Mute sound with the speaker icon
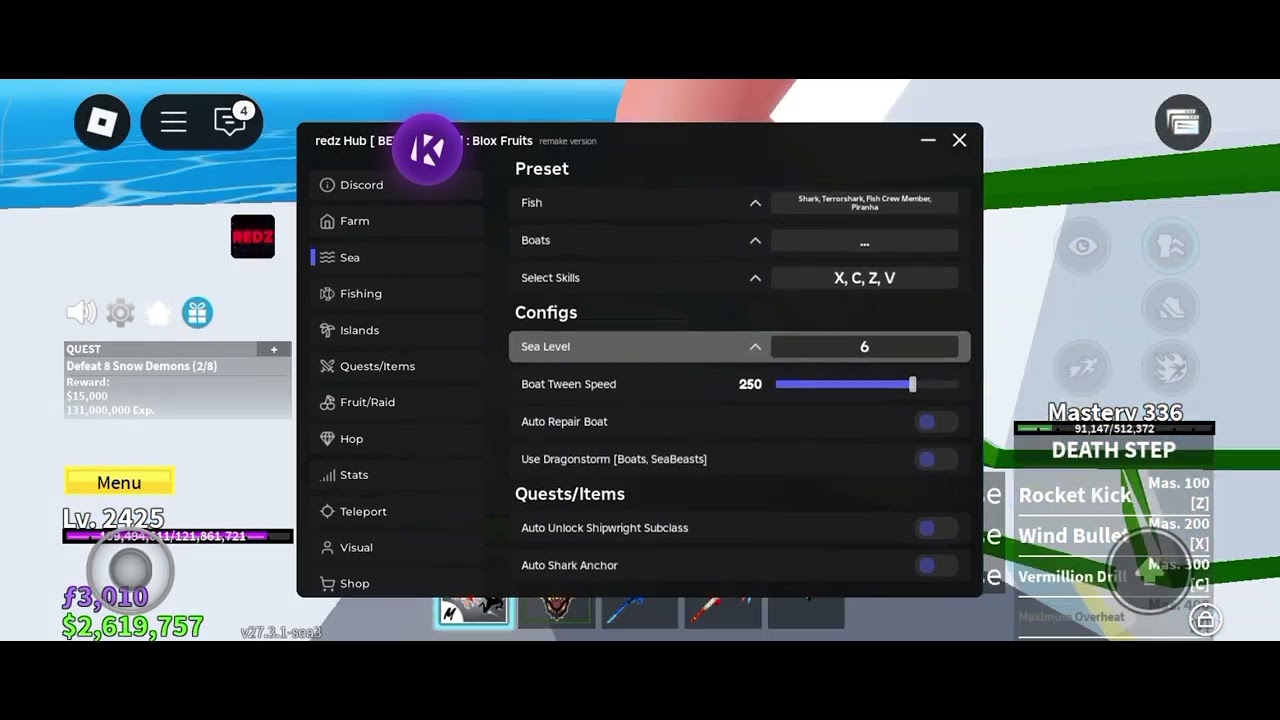Viewport: 1280px width, 720px height. pos(82,313)
